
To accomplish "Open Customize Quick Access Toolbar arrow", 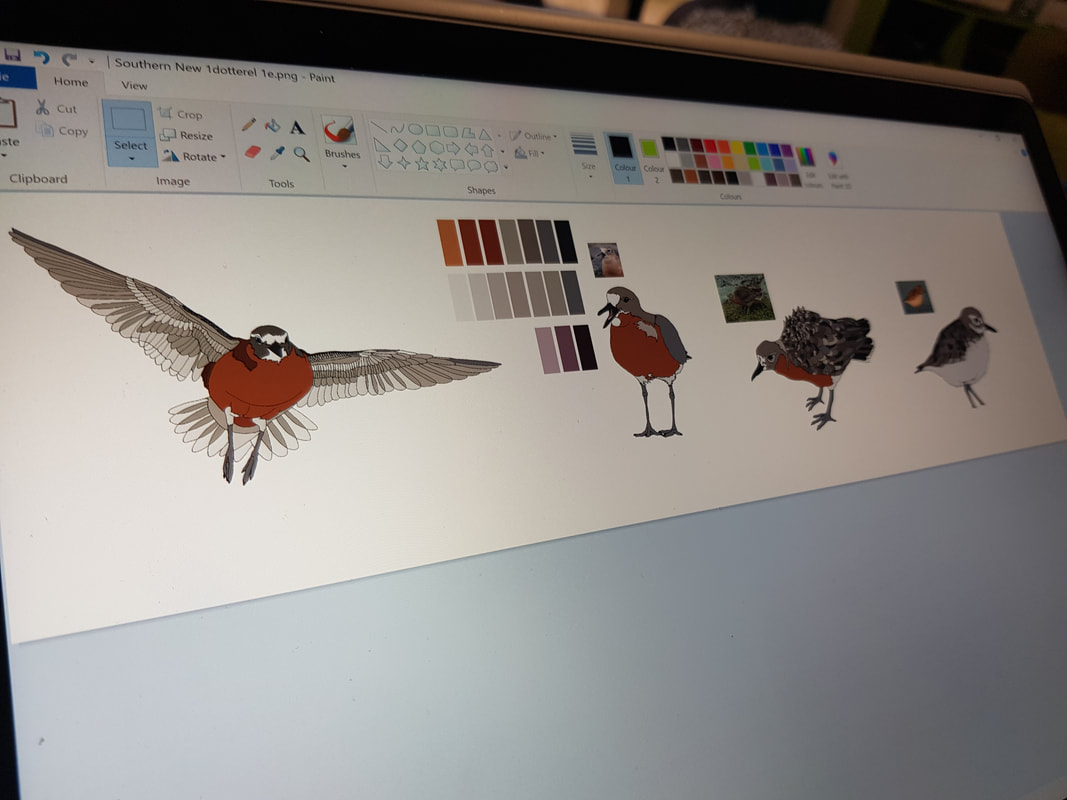I will [x=91, y=62].
